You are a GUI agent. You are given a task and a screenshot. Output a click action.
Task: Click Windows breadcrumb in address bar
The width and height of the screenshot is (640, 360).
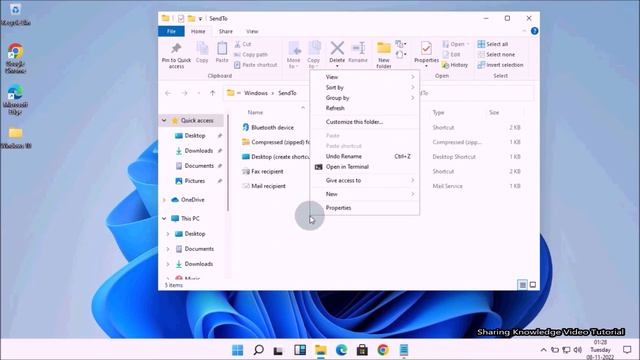[x=256, y=93]
